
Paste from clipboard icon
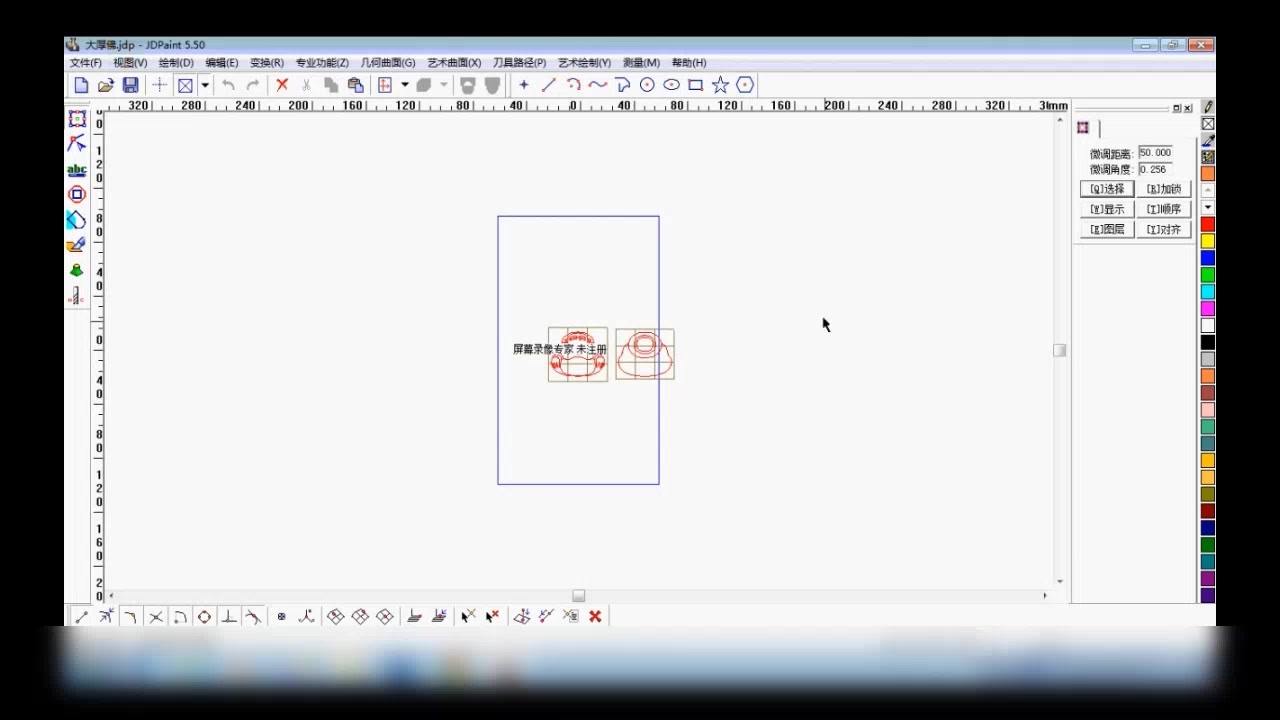355,85
